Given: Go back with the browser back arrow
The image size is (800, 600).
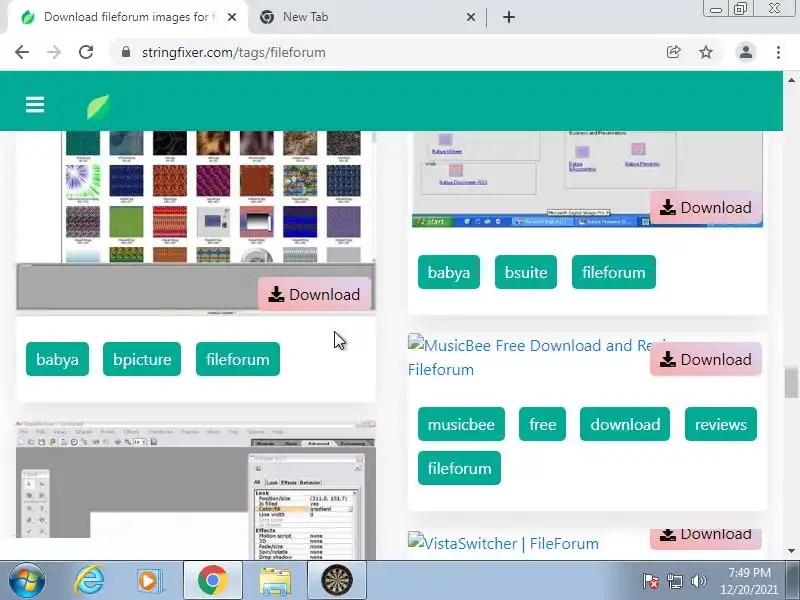Looking at the screenshot, I should click(22, 52).
